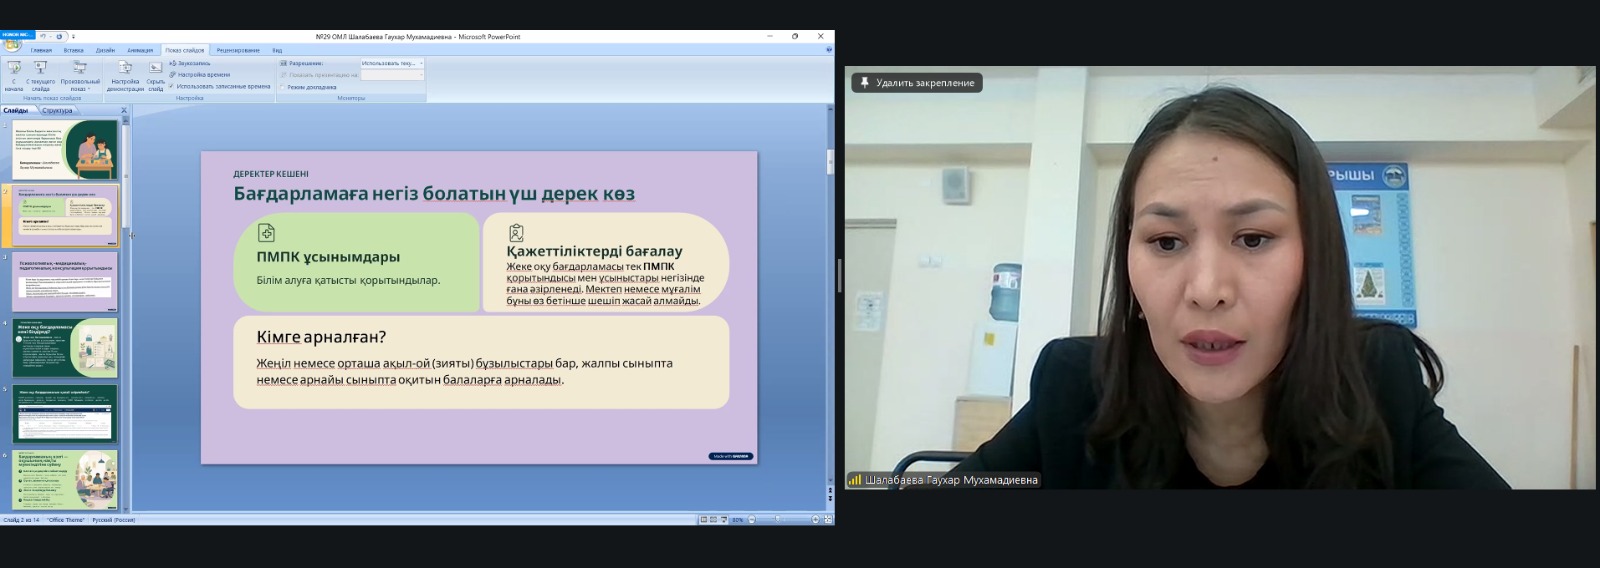
Task: Click Undo in the Quick Access Toolbar
Action: (x=43, y=36)
